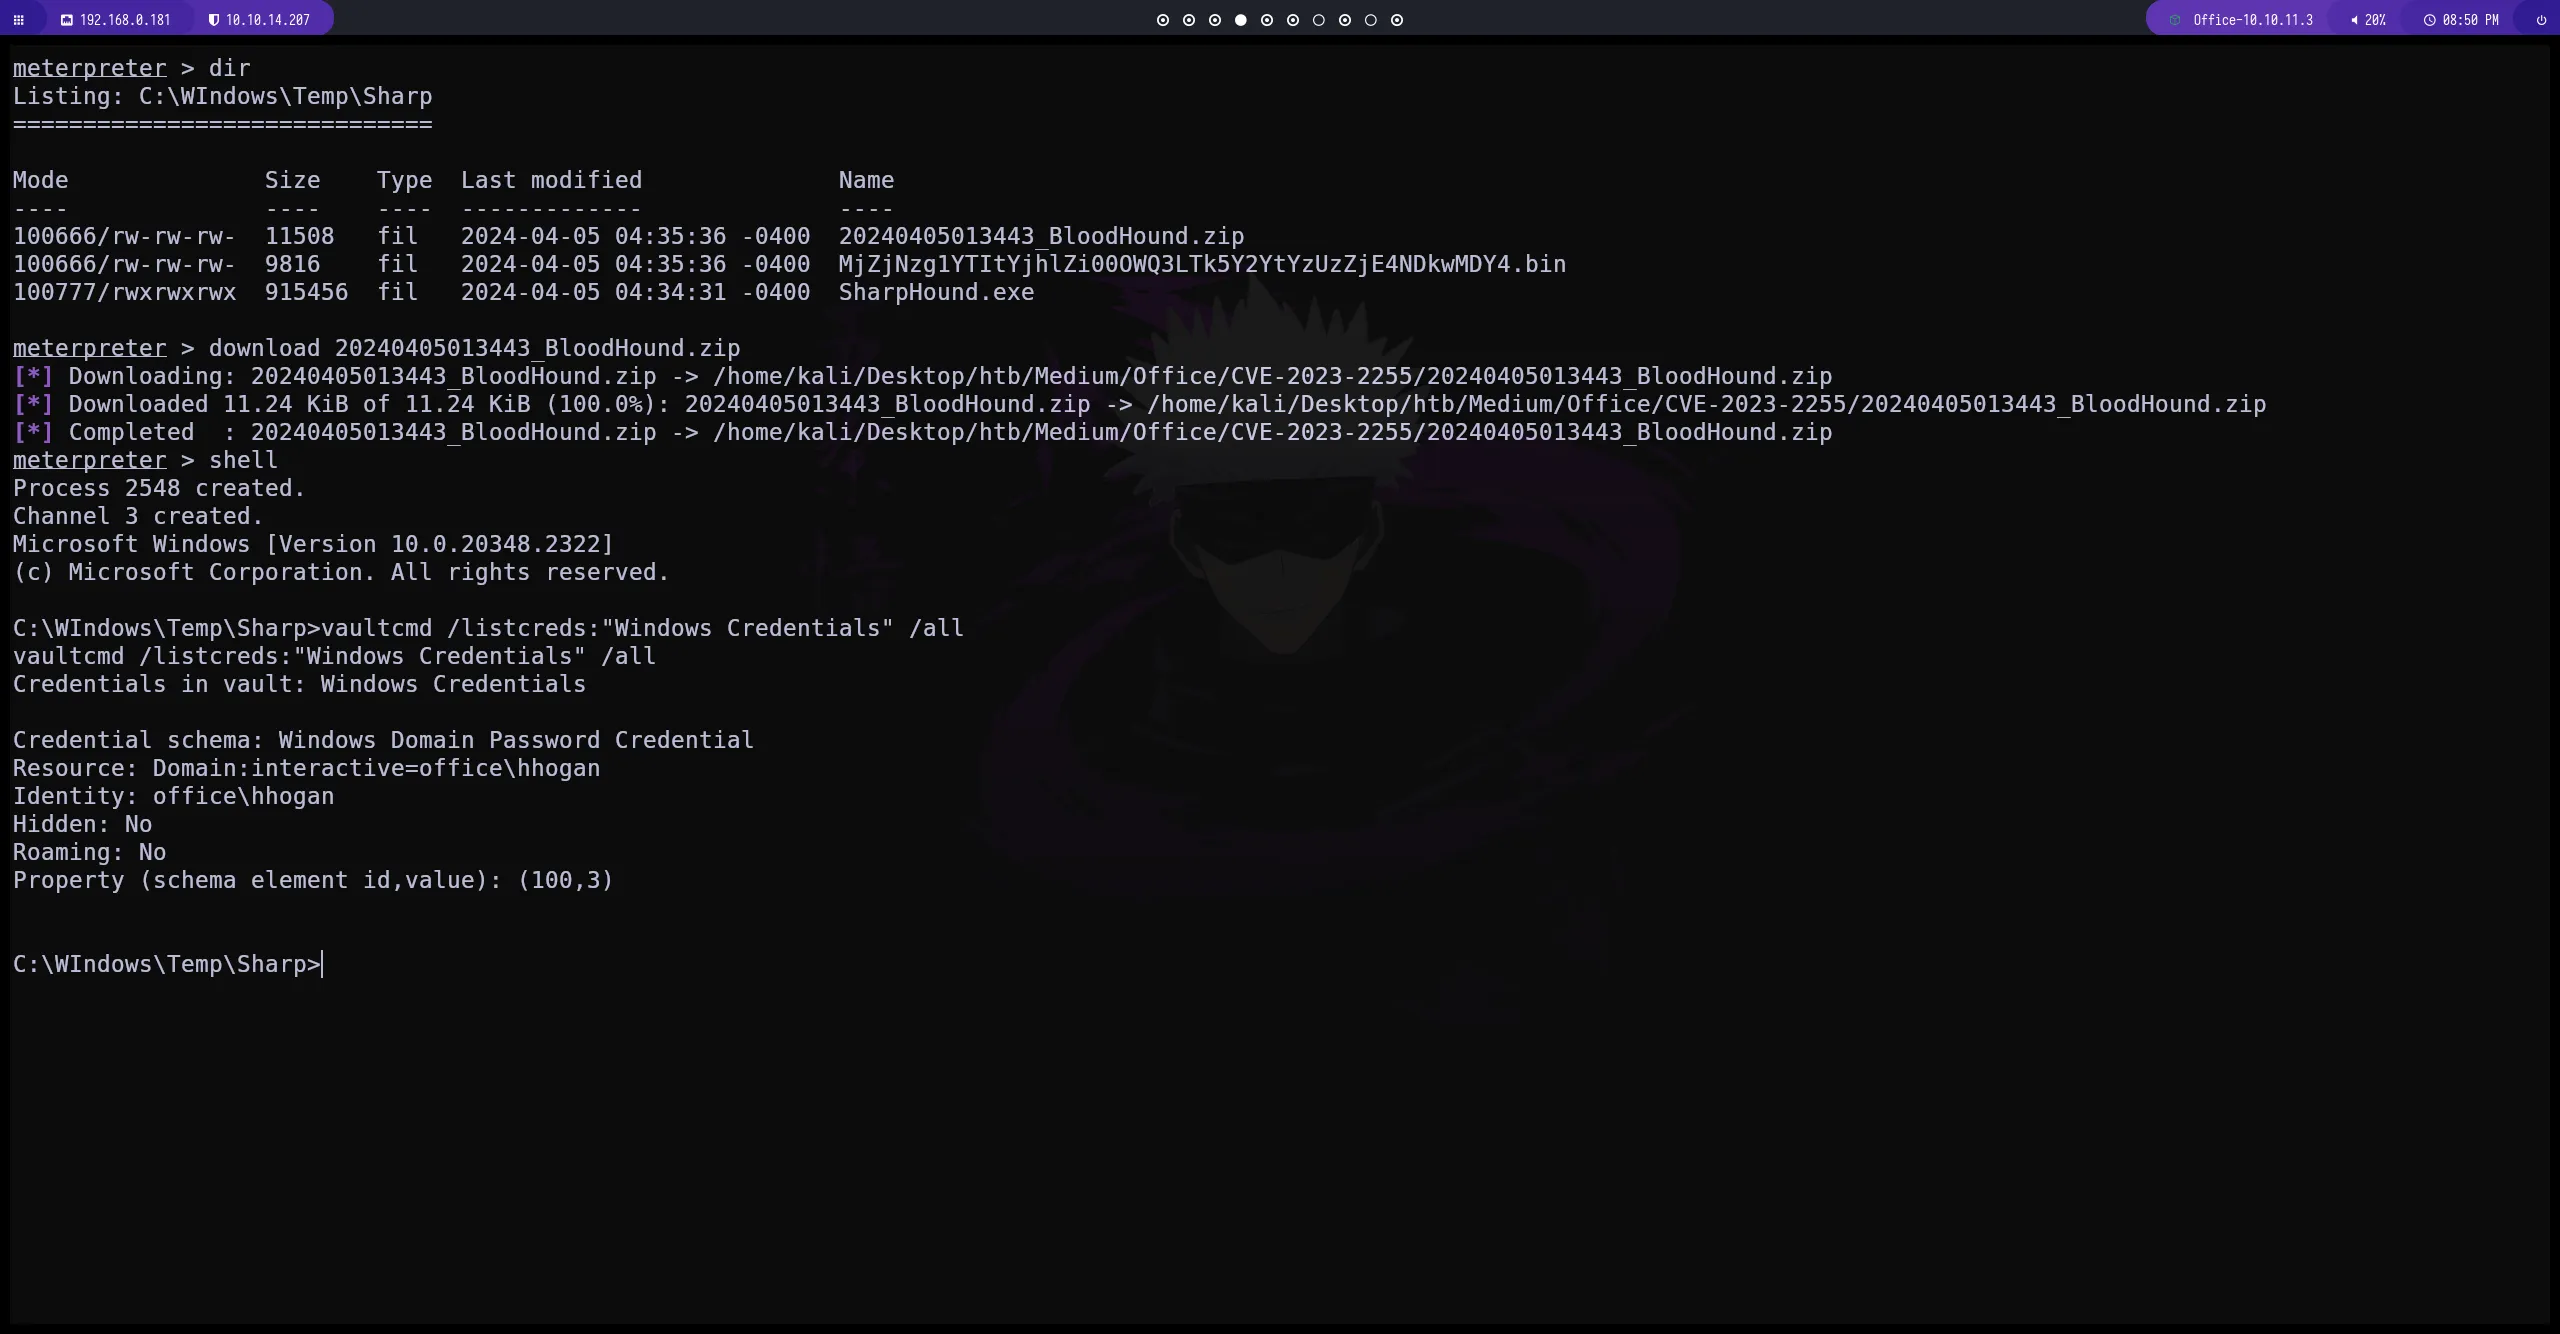Screen dimensions: 2560x1334
Task: Switch to the empty seventh workspace dot
Action: tap(1318, 20)
